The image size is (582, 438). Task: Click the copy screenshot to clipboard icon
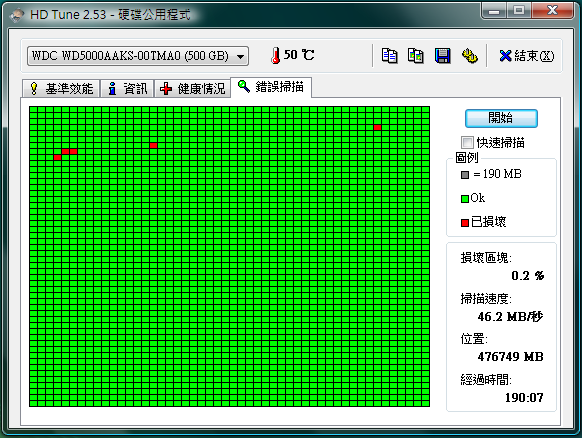tap(416, 56)
